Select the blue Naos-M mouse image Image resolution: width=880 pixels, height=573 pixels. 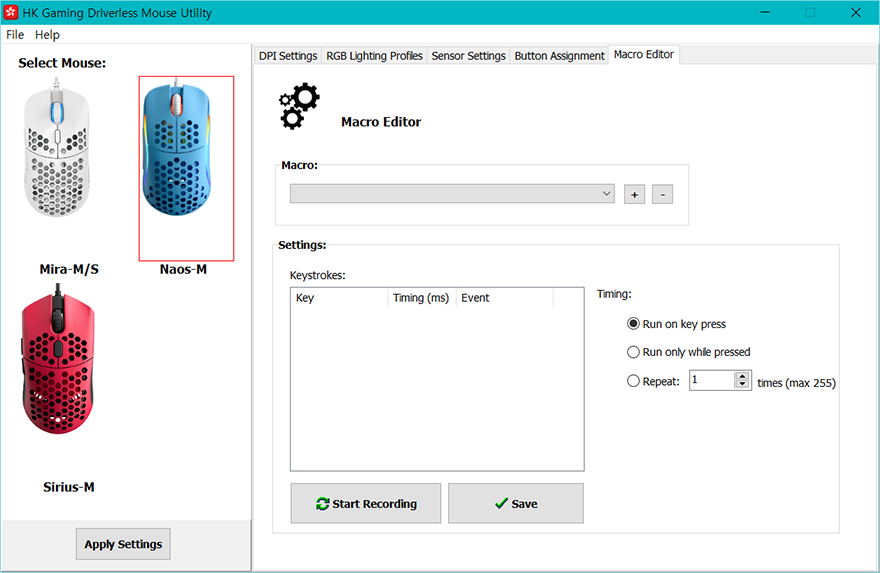click(x=177, y=148)
